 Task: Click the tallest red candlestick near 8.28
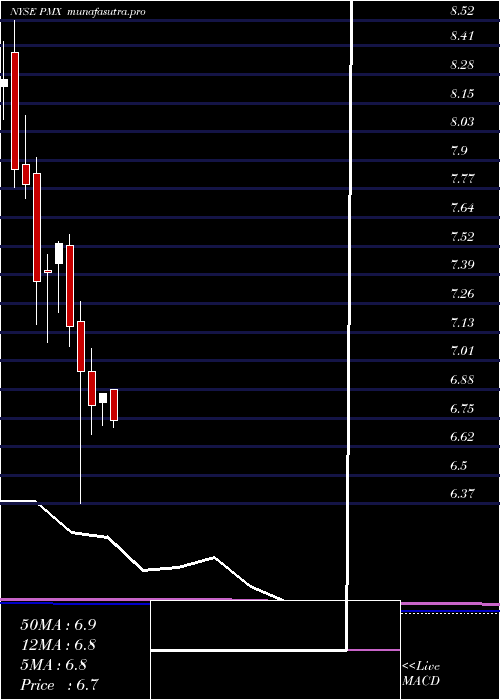(x=15, y=111)
